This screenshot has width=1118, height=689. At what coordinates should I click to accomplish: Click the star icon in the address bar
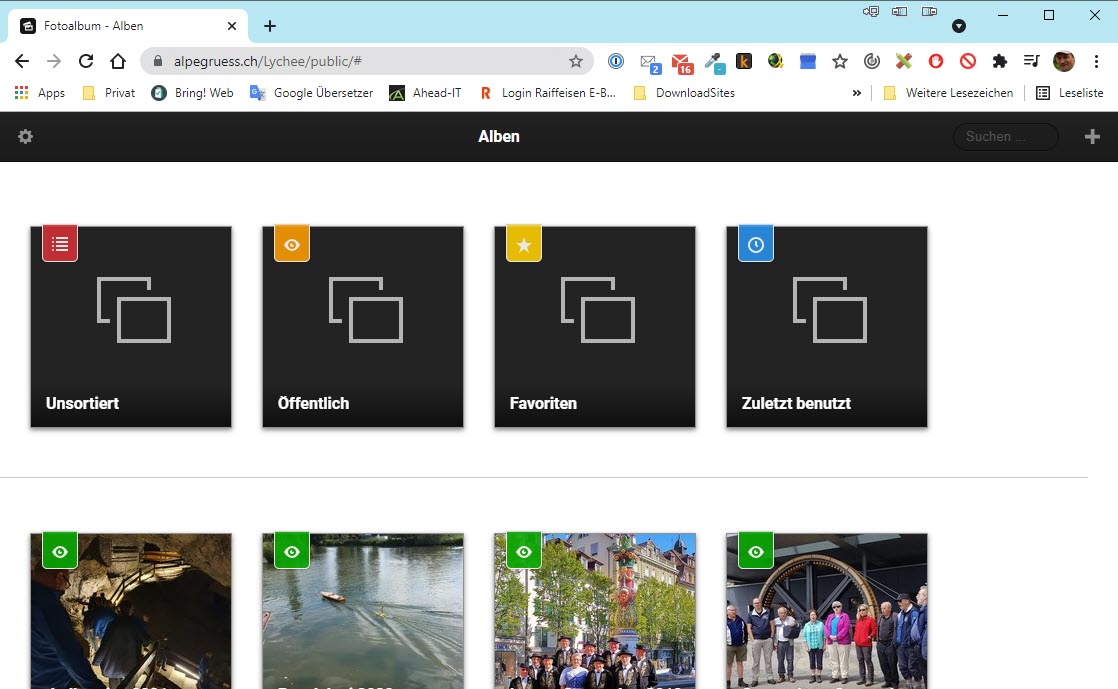576,61
